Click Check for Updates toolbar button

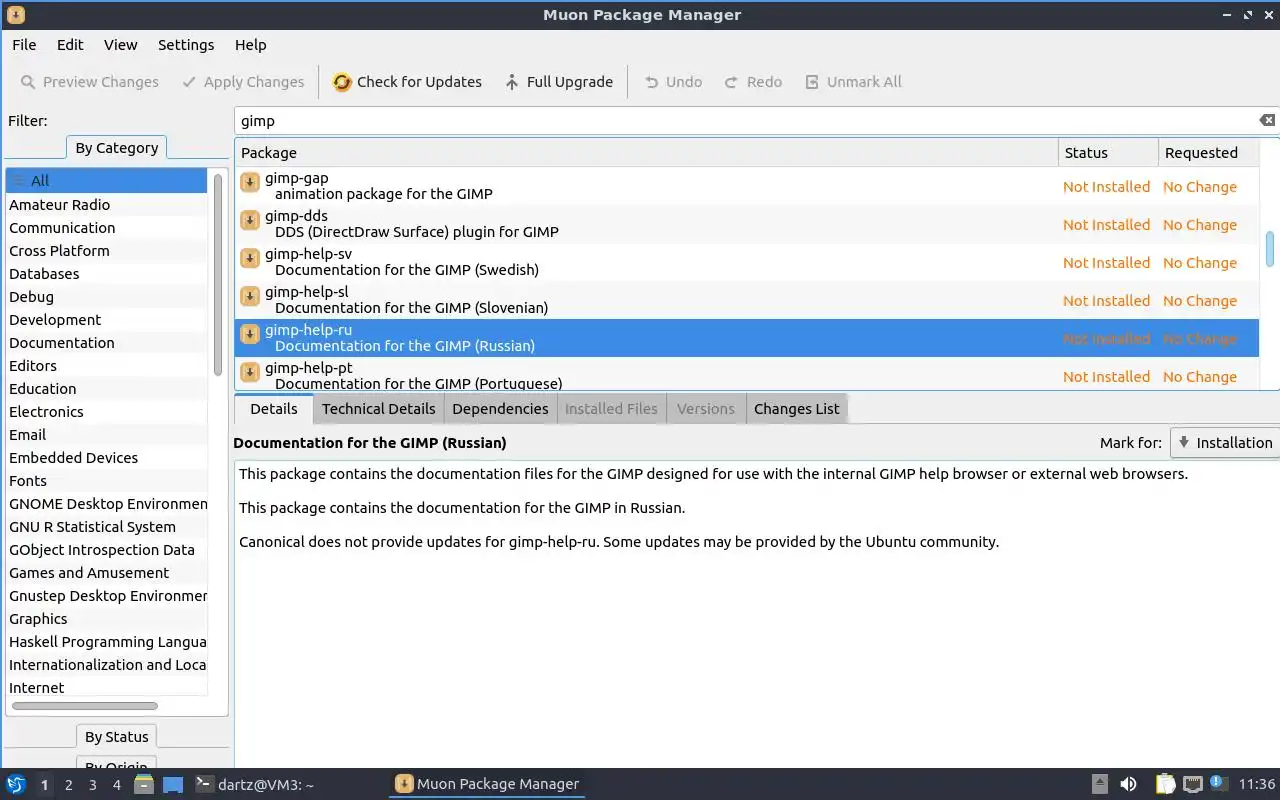(x=407, y=82)
